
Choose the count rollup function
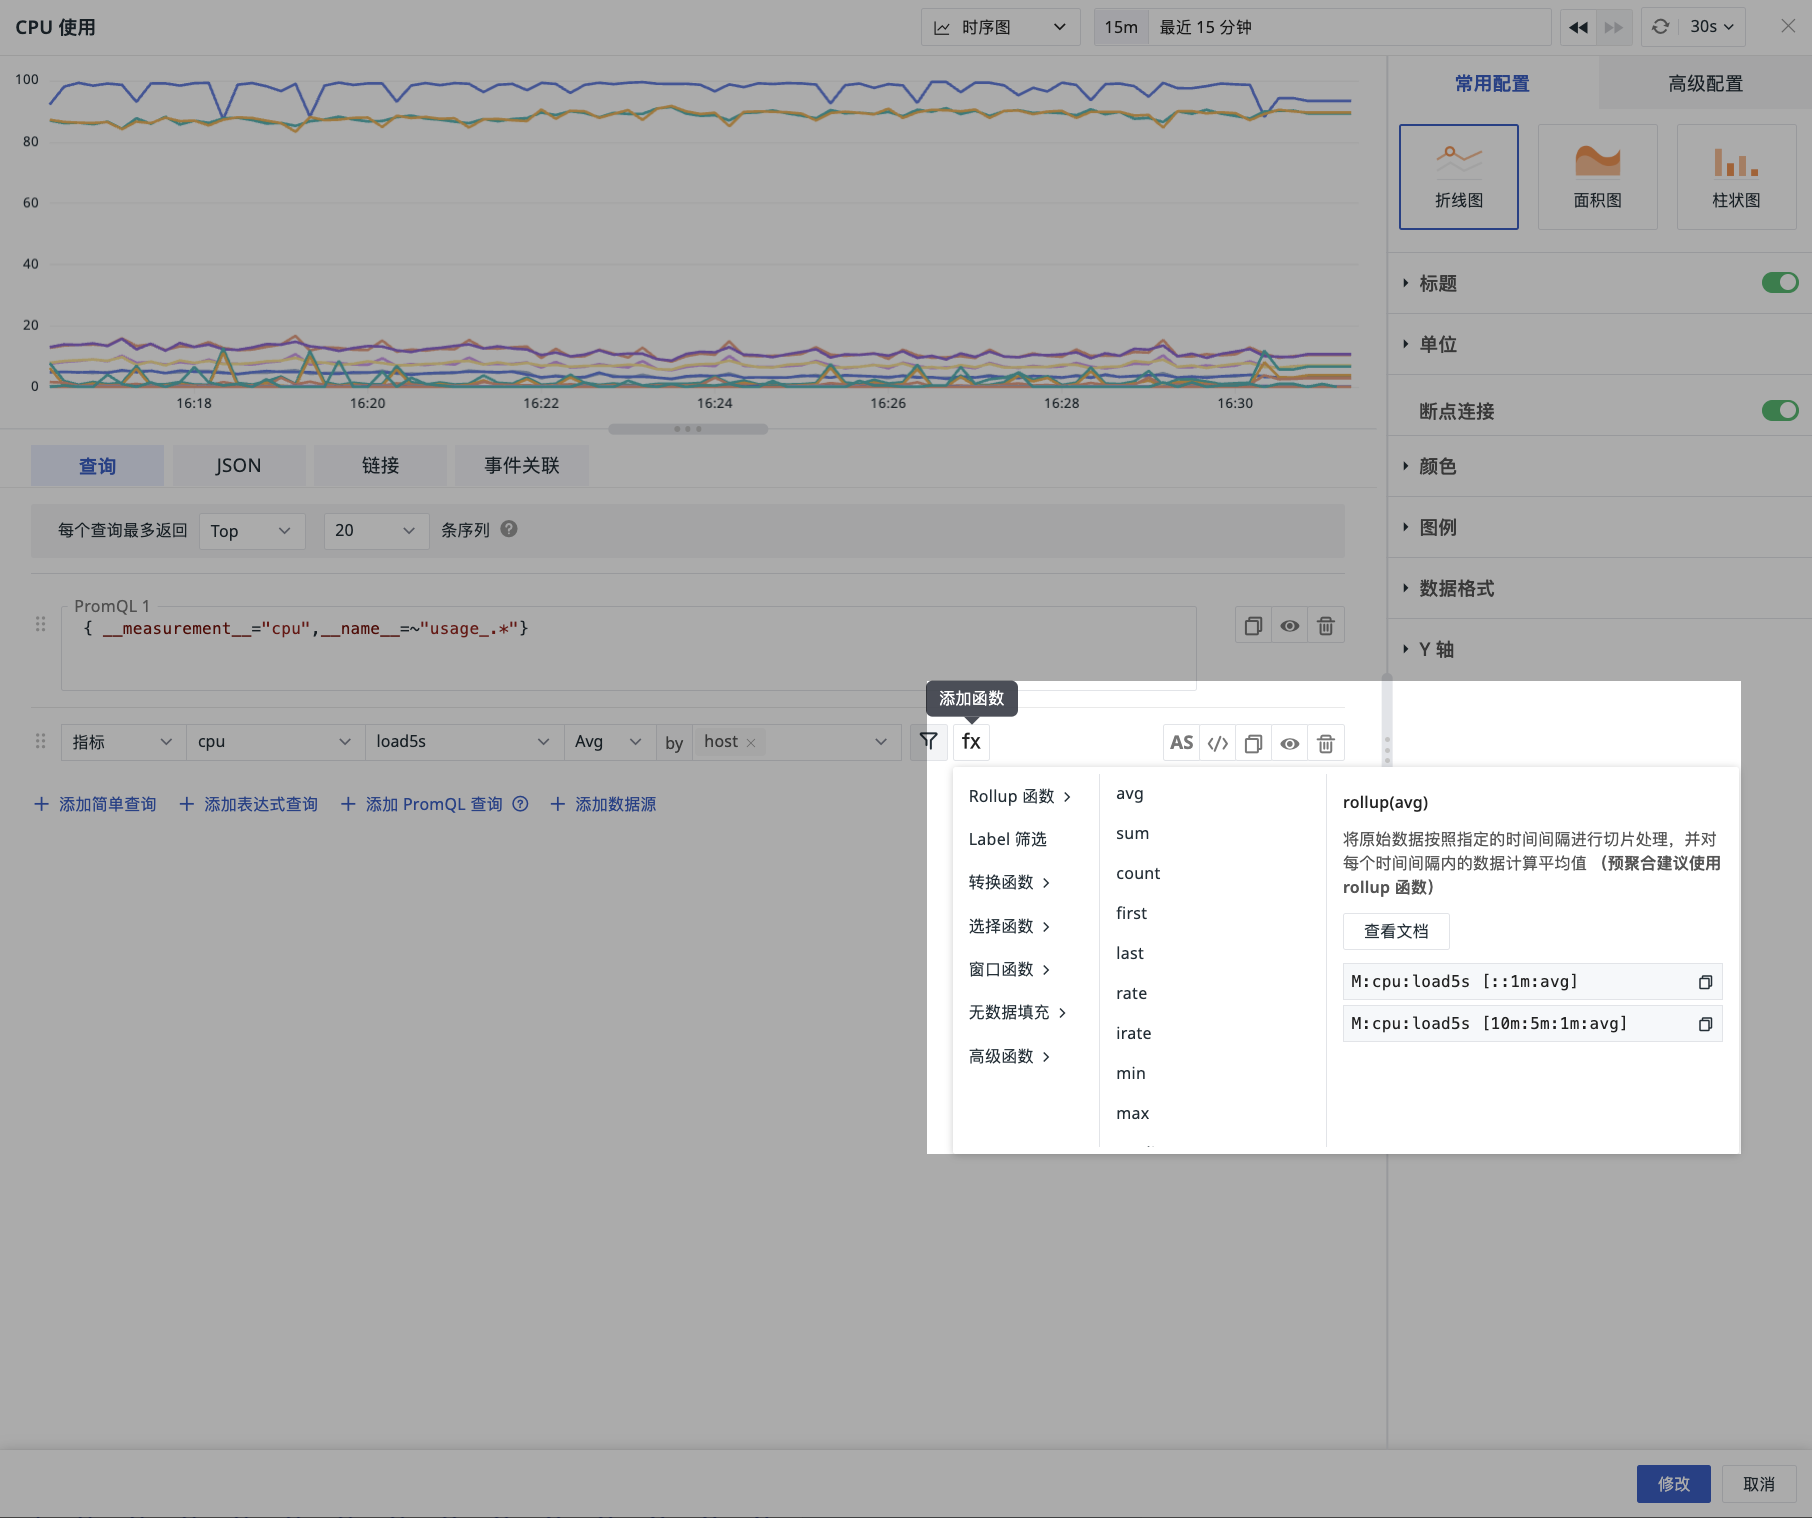(x=1138, y=873)
